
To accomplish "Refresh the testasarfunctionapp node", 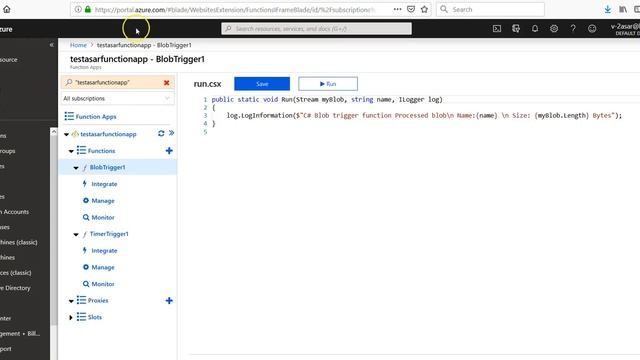I will [x=161, y=133].
